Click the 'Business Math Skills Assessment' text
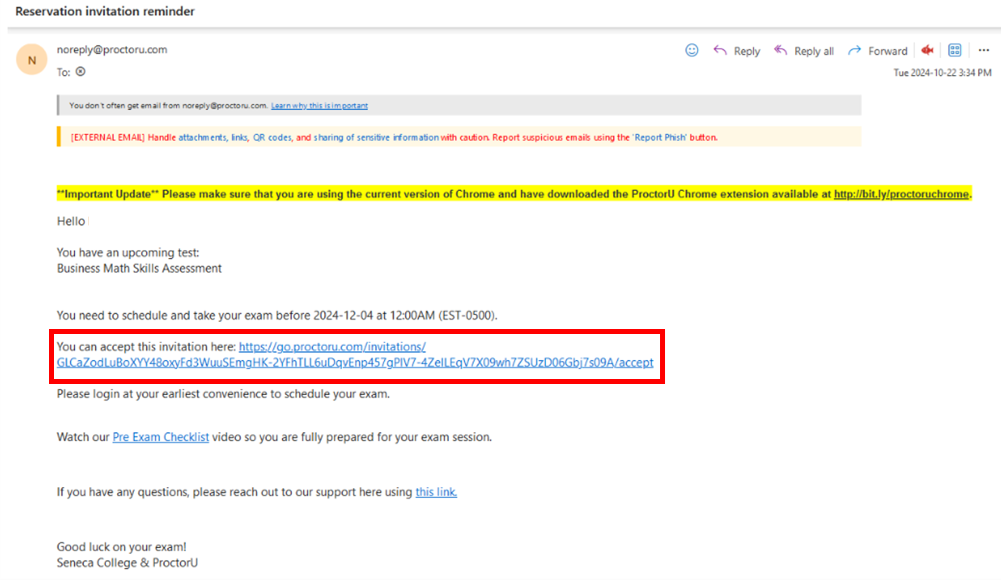 139,268
